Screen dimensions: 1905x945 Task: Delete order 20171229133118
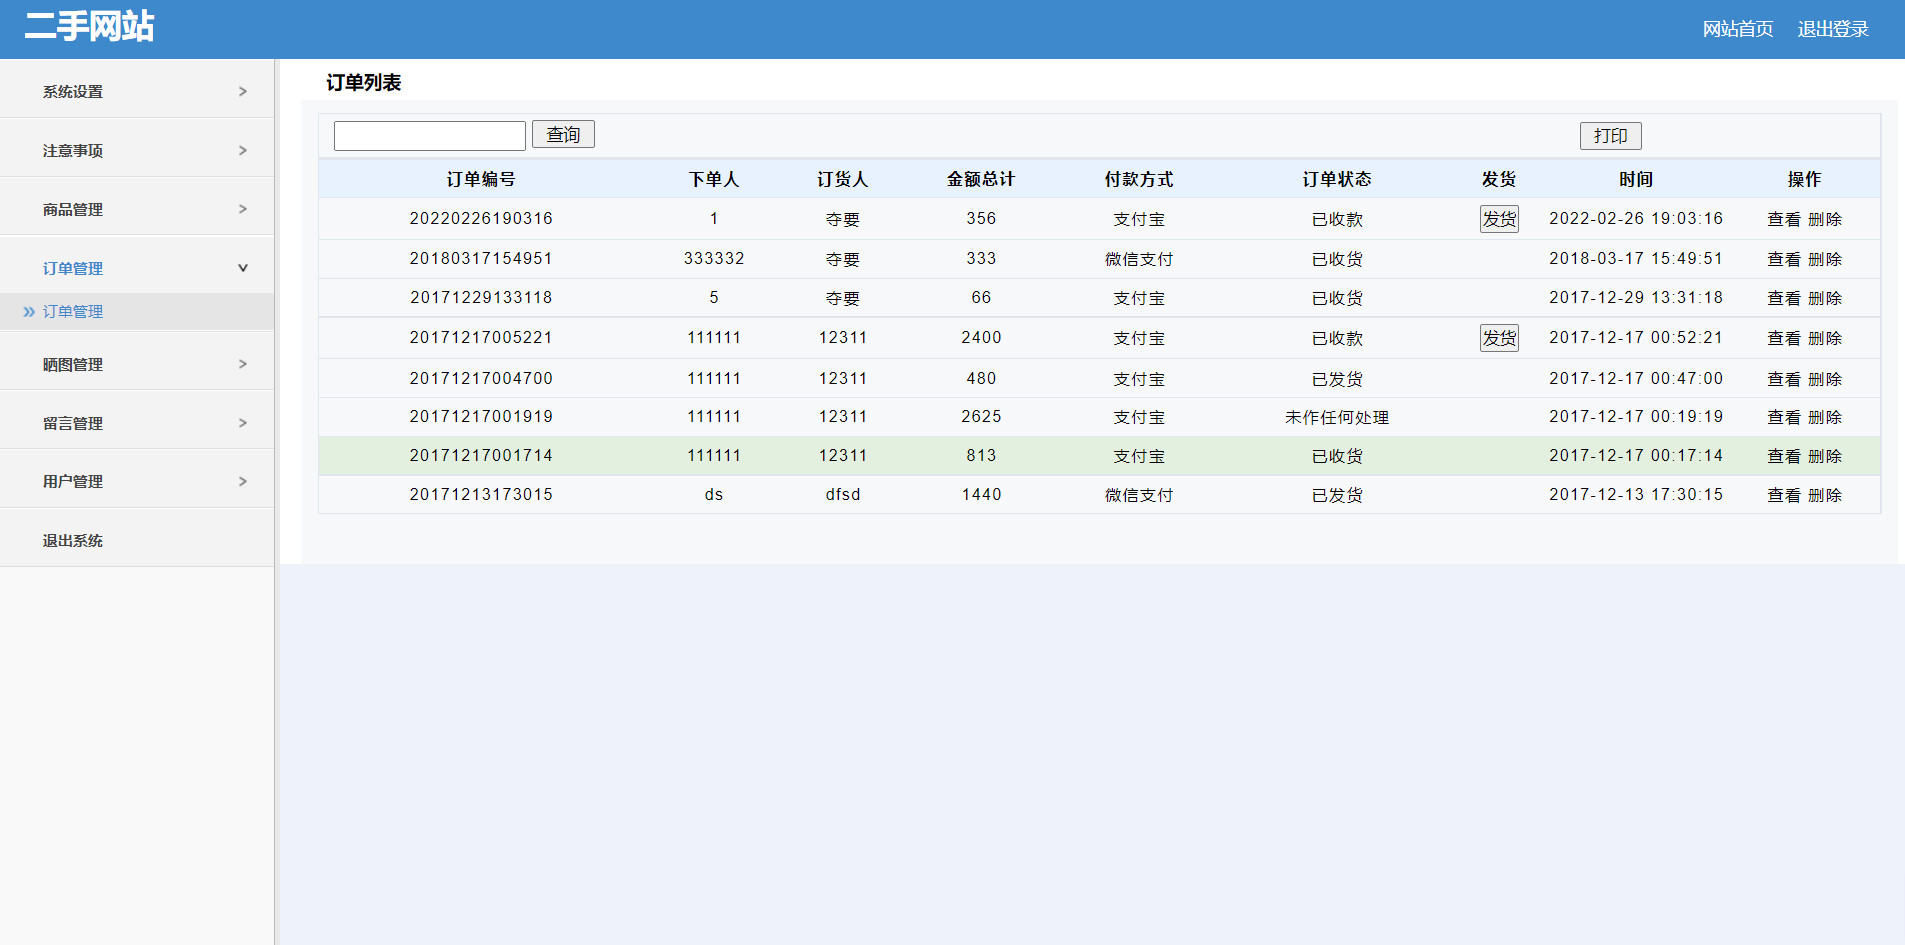click(1825, 298)
